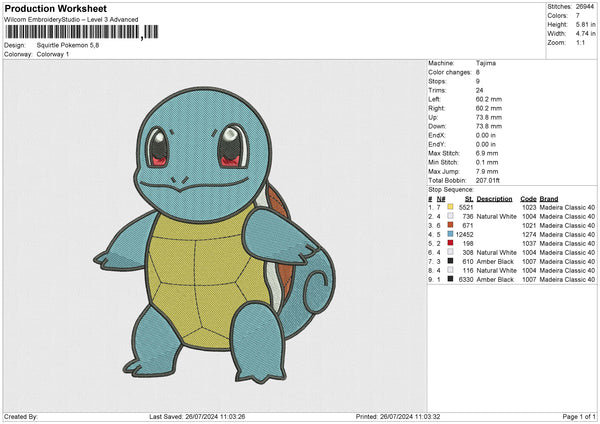Select the blue thread swatch with 12452 stitches
Image resolution: width=600 pixels, height=424 pixels.
451,234
